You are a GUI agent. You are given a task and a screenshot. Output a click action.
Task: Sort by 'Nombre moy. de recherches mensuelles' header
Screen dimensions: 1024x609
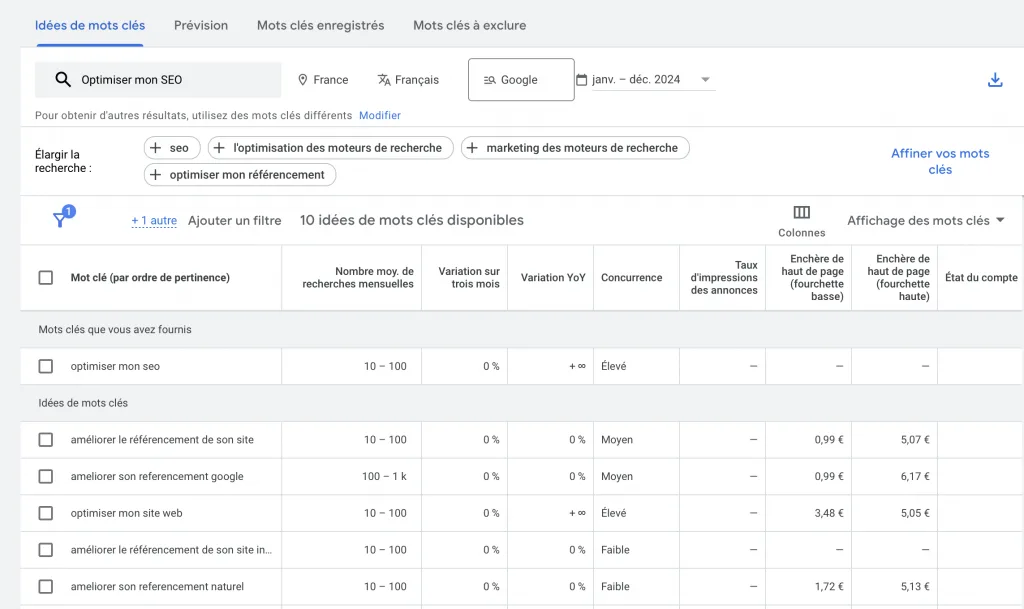[x=358, y=277]
